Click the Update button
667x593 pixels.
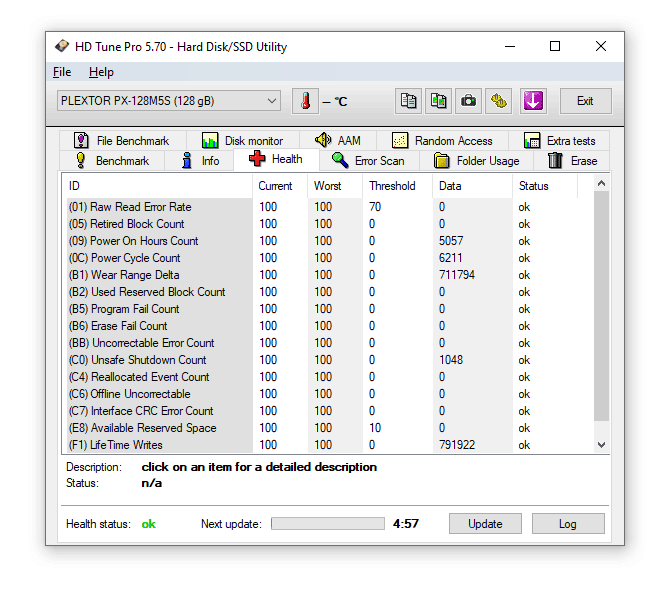click(485, 524)
